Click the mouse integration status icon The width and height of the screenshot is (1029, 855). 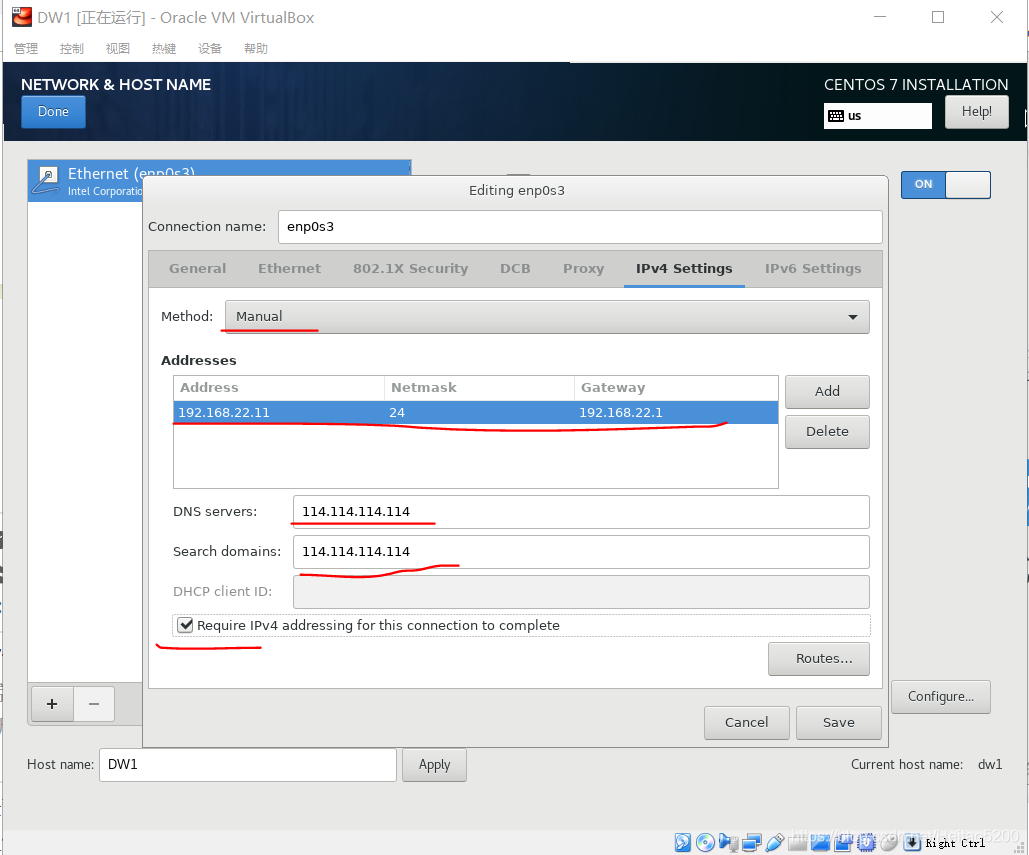pos(889,842)
